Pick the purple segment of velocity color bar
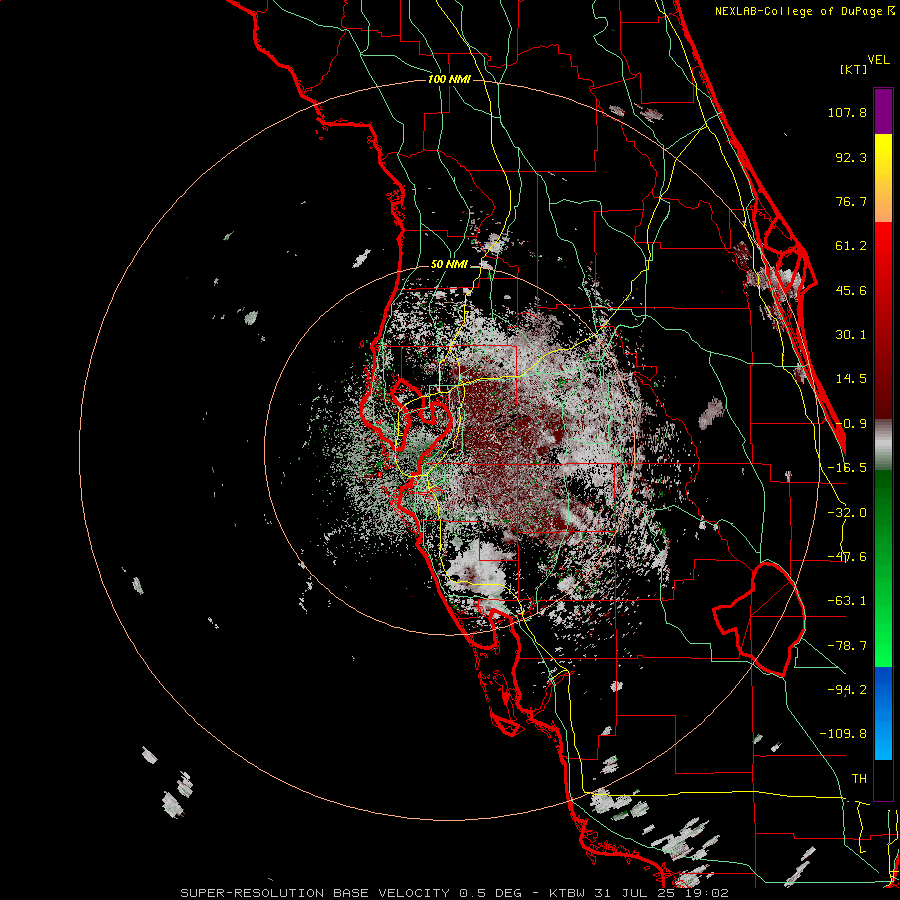This screenshot has width=900, height=900. tap(883, 111)
